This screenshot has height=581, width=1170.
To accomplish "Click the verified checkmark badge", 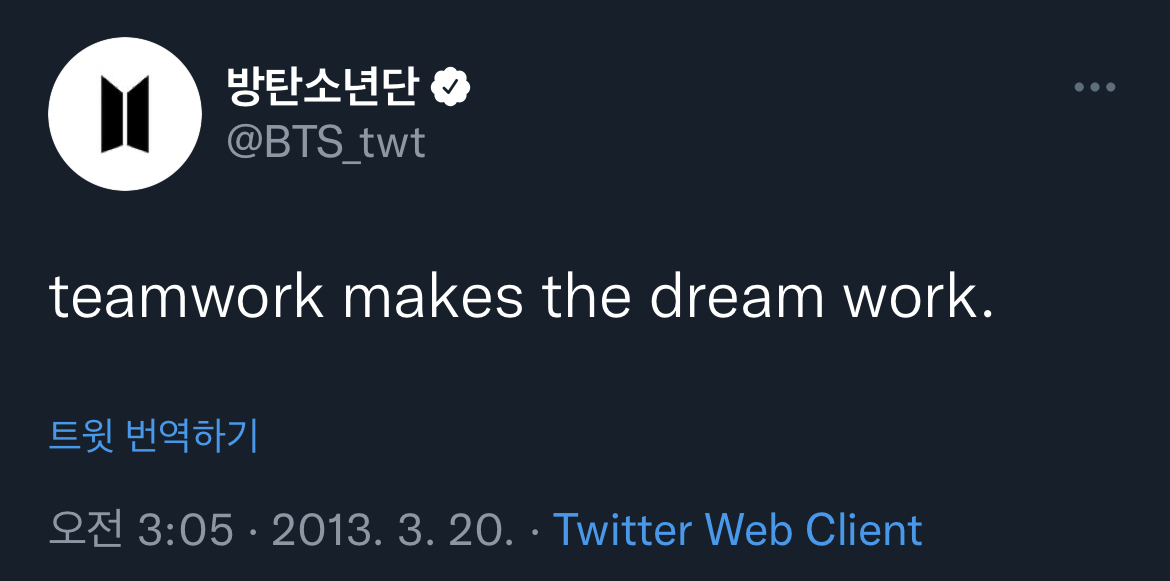I will pyautogui.click(x=451, y=88).
